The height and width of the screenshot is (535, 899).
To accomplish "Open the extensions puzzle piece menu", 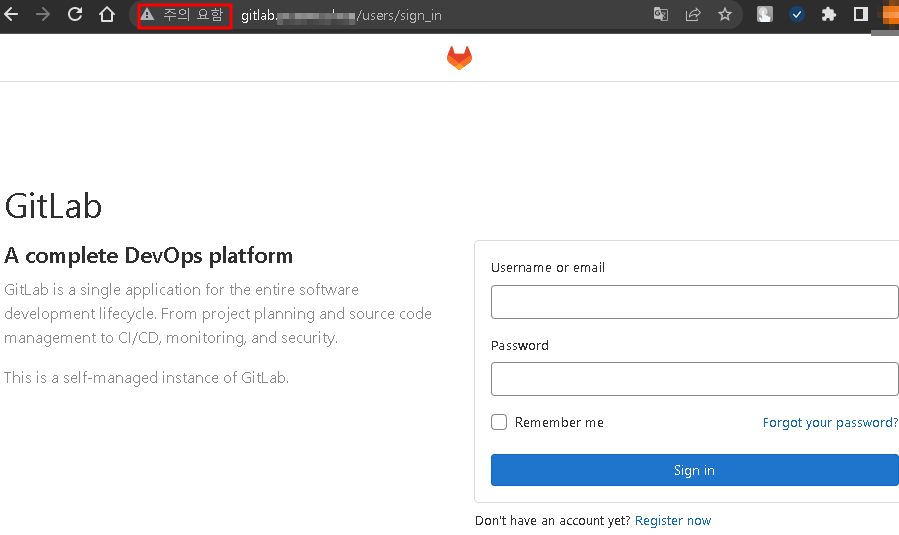I will click(x=828, y=14).
